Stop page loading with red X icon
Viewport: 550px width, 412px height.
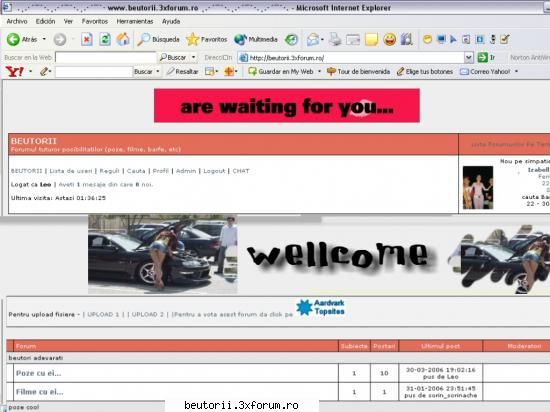tap(87, 39)
